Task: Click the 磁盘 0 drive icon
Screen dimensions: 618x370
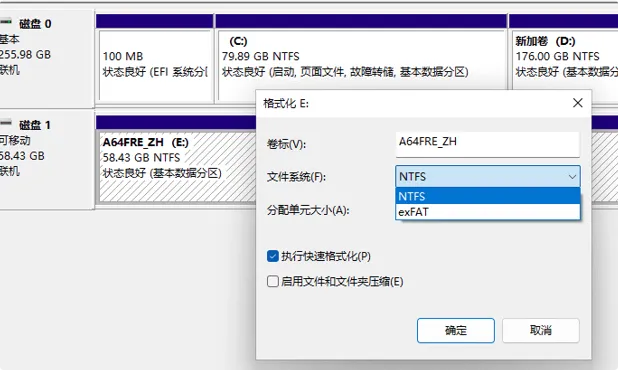Action: [6, 22]
